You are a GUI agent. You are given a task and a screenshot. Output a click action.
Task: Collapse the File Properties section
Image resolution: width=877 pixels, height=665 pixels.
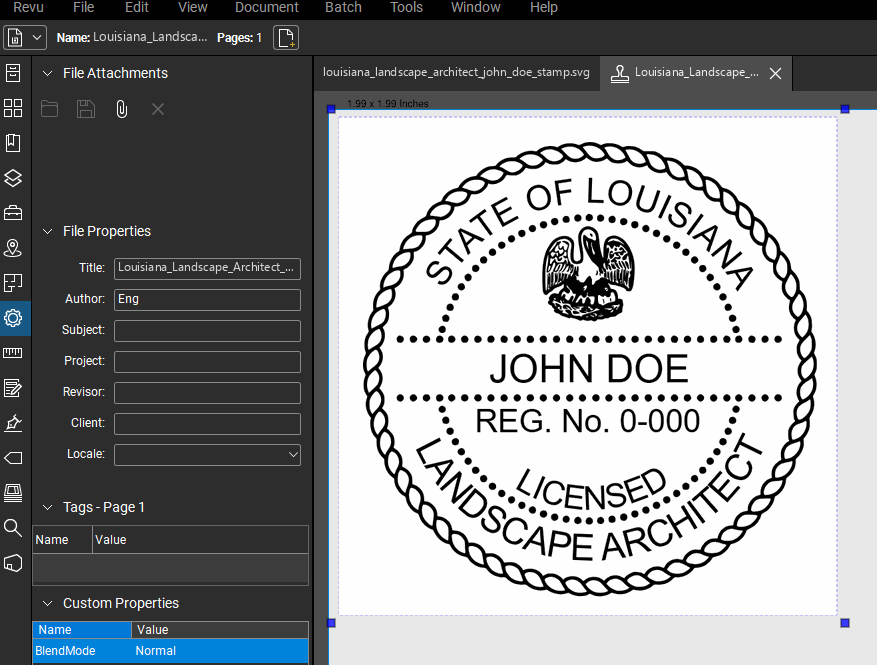click(x=48, y=231)
